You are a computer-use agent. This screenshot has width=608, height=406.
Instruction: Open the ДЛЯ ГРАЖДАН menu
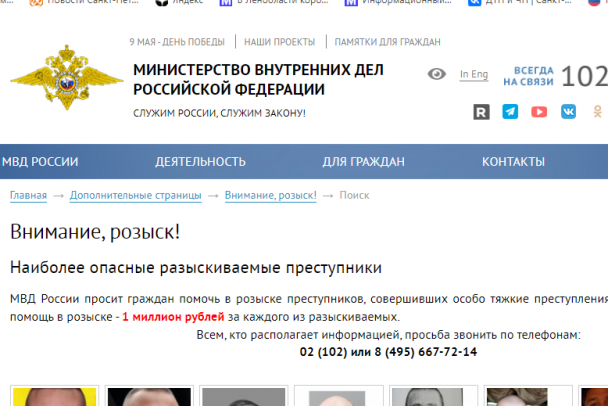[363, 162]
